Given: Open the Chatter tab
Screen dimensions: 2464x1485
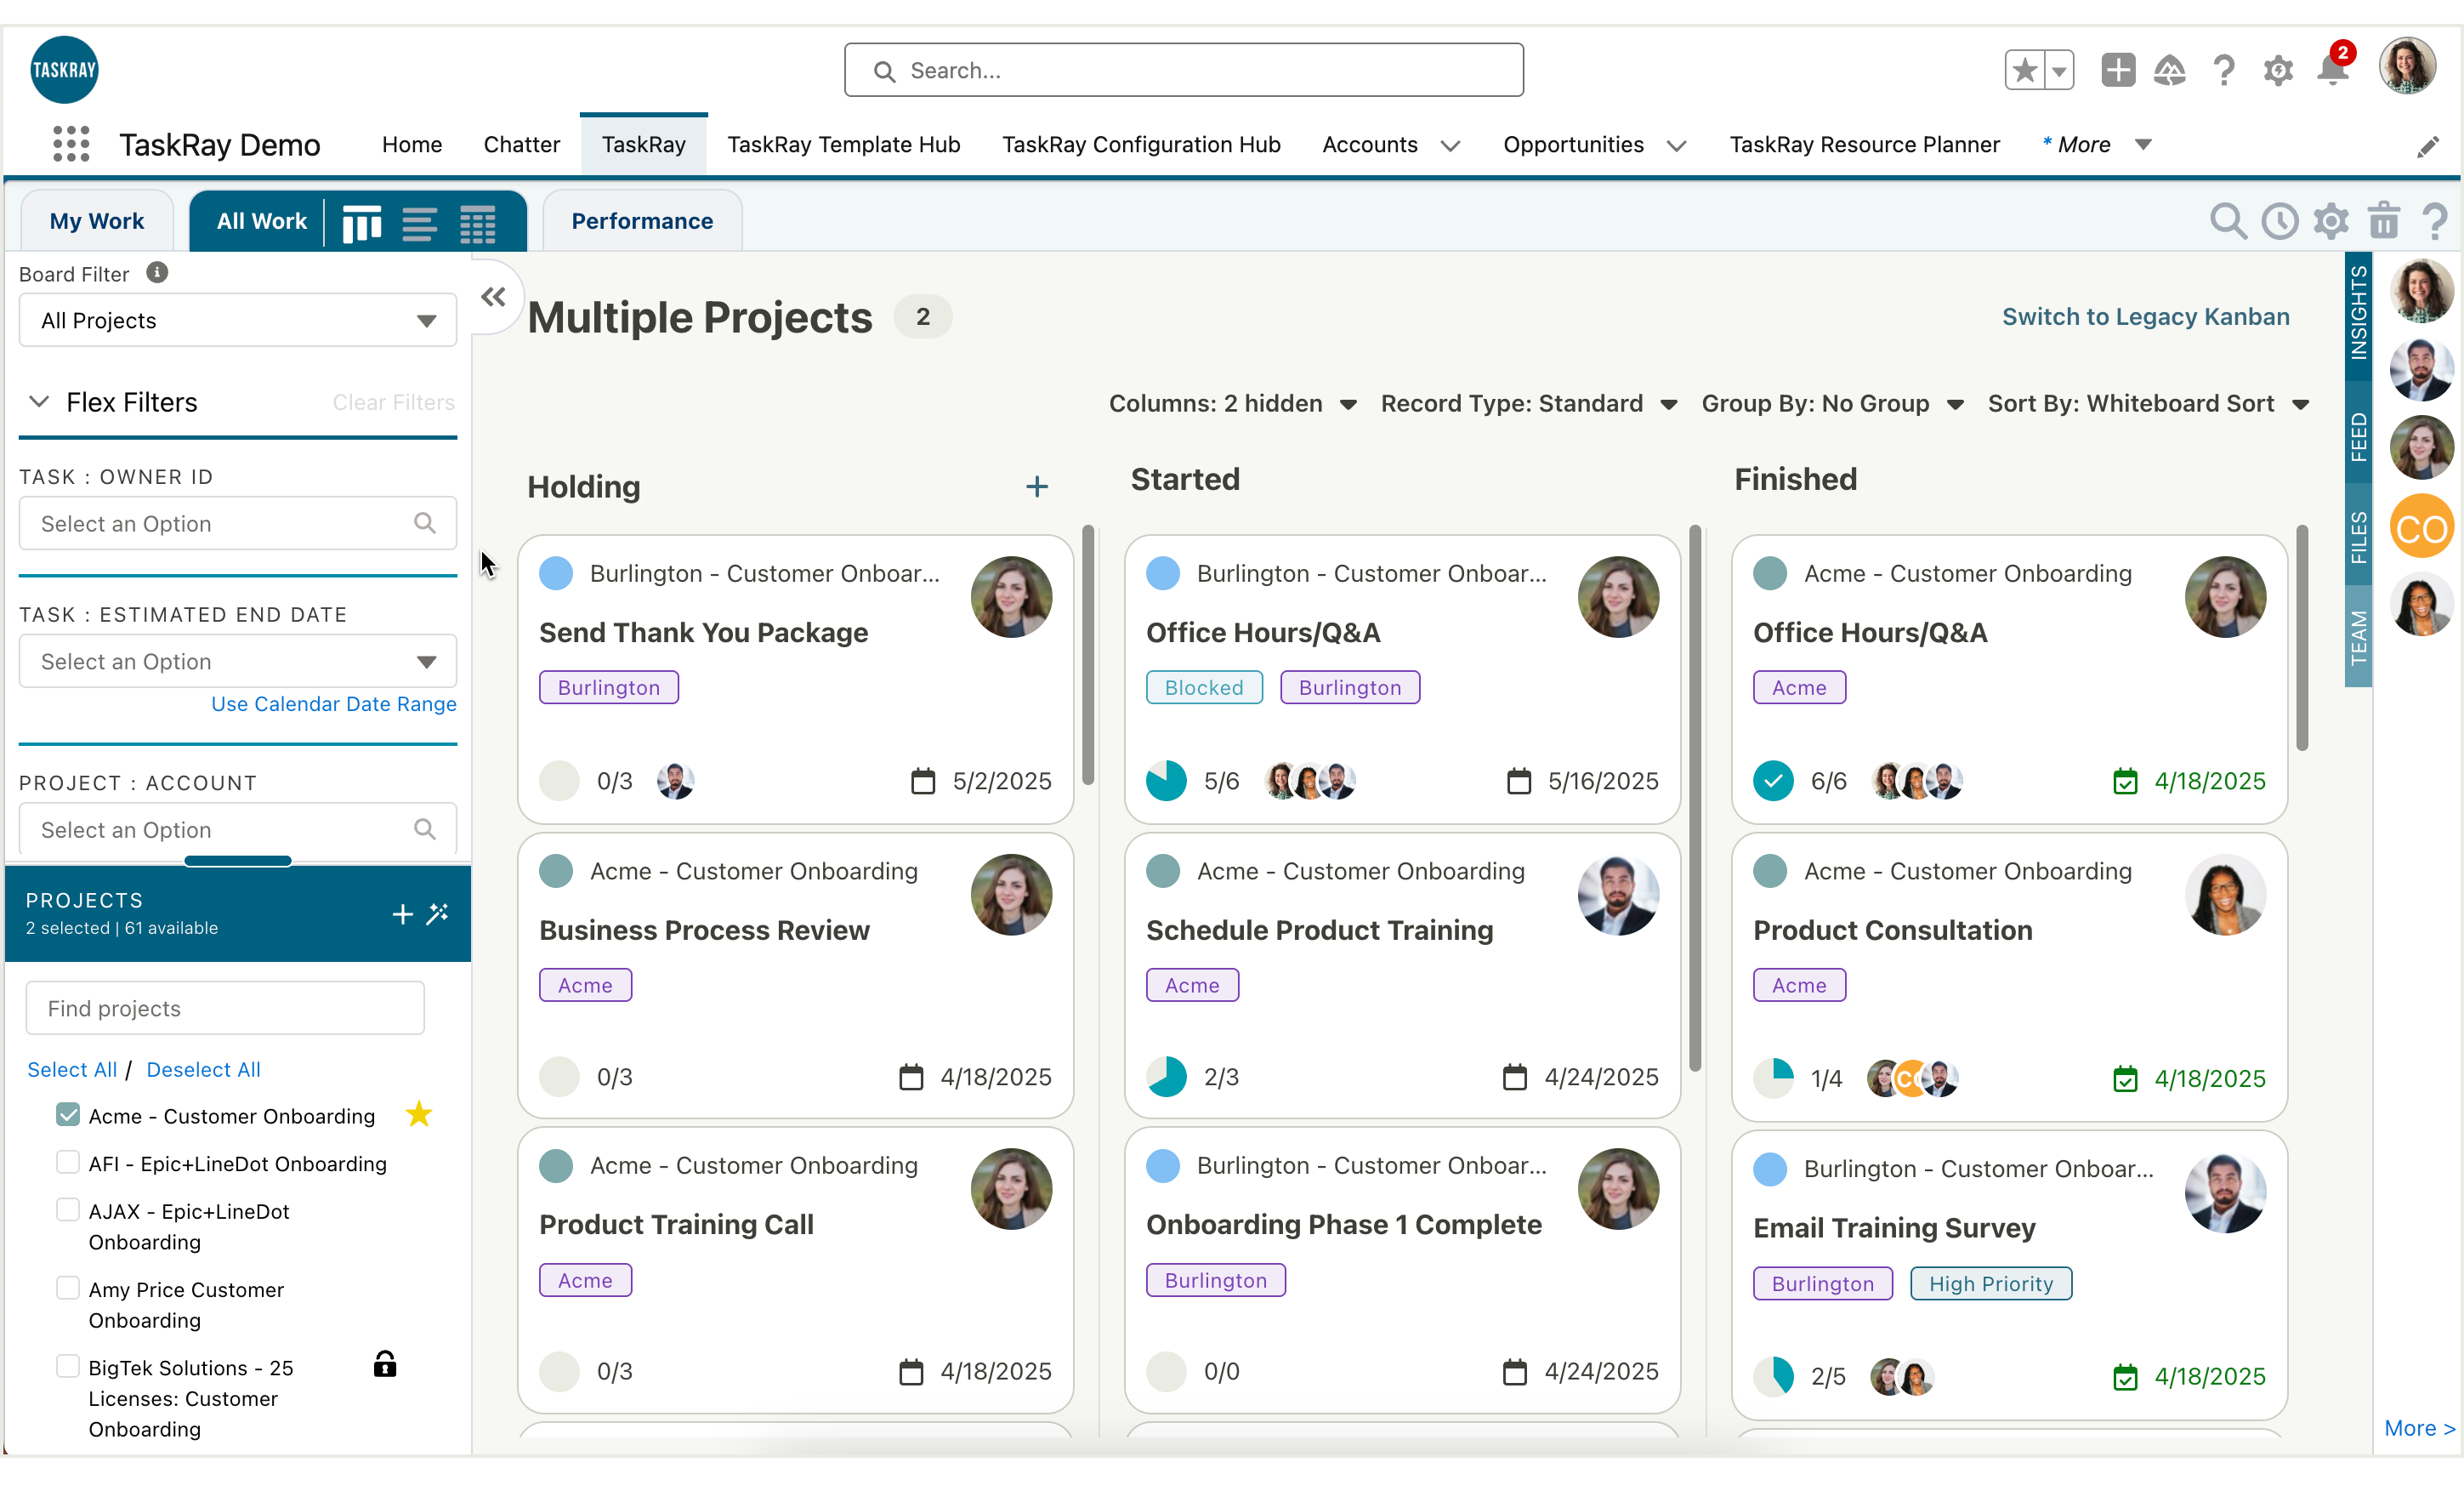Looking at the screenshot, I should click(521, 145).
